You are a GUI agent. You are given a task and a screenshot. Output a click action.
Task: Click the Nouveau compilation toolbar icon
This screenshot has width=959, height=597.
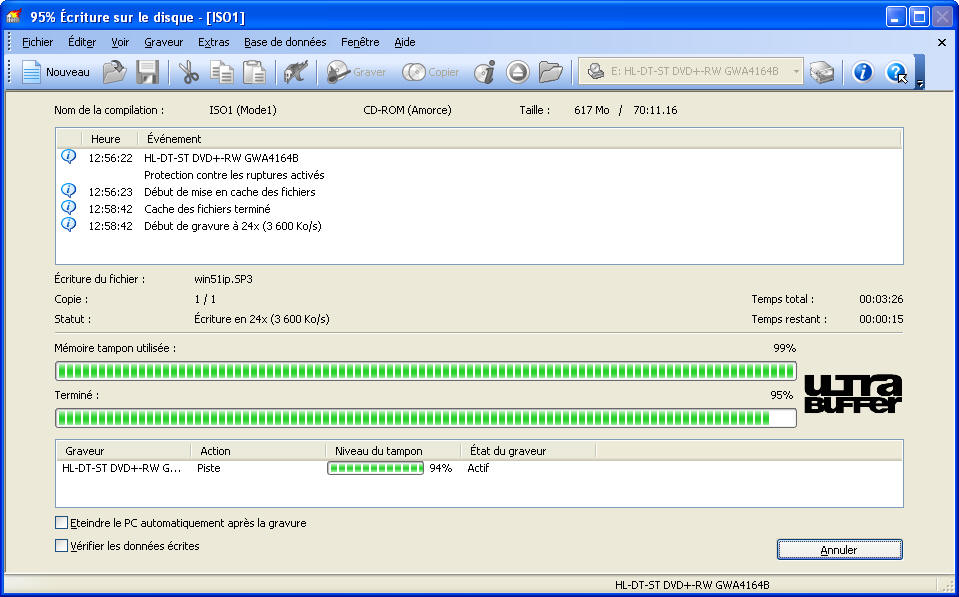coord(56,72)
